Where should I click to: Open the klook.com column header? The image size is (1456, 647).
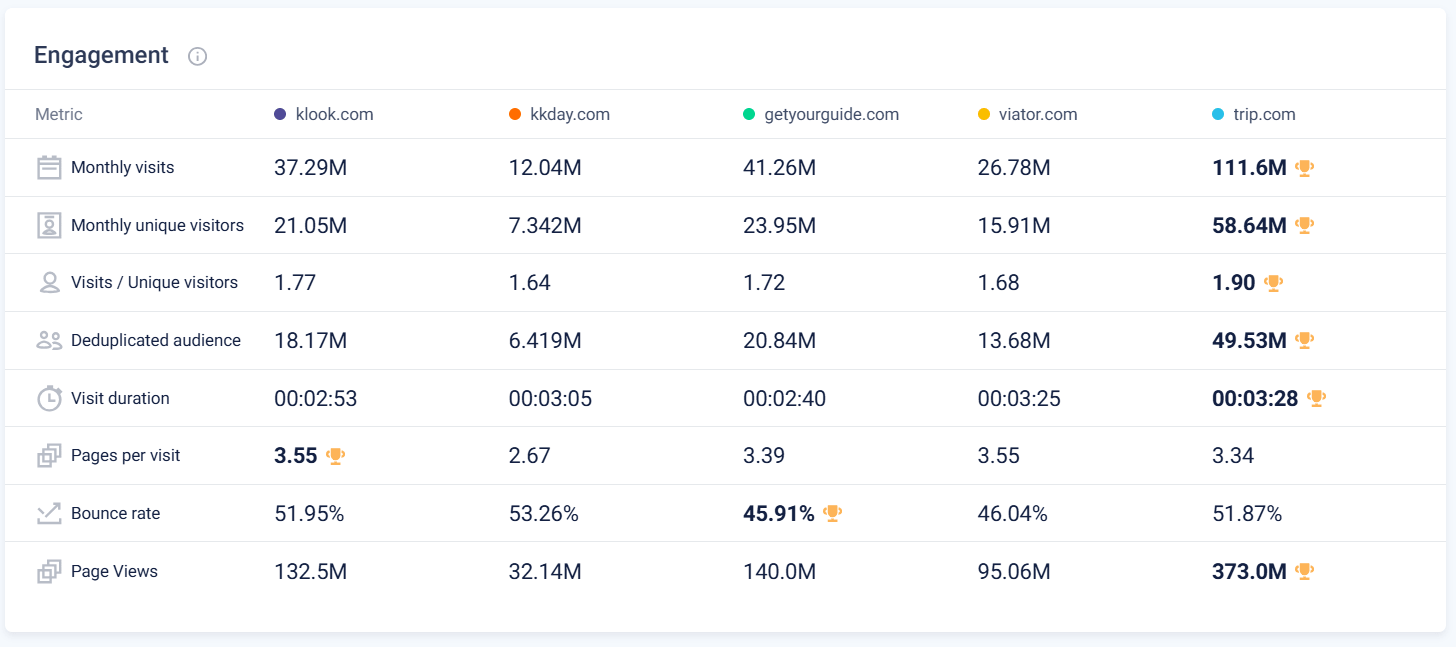334,114
